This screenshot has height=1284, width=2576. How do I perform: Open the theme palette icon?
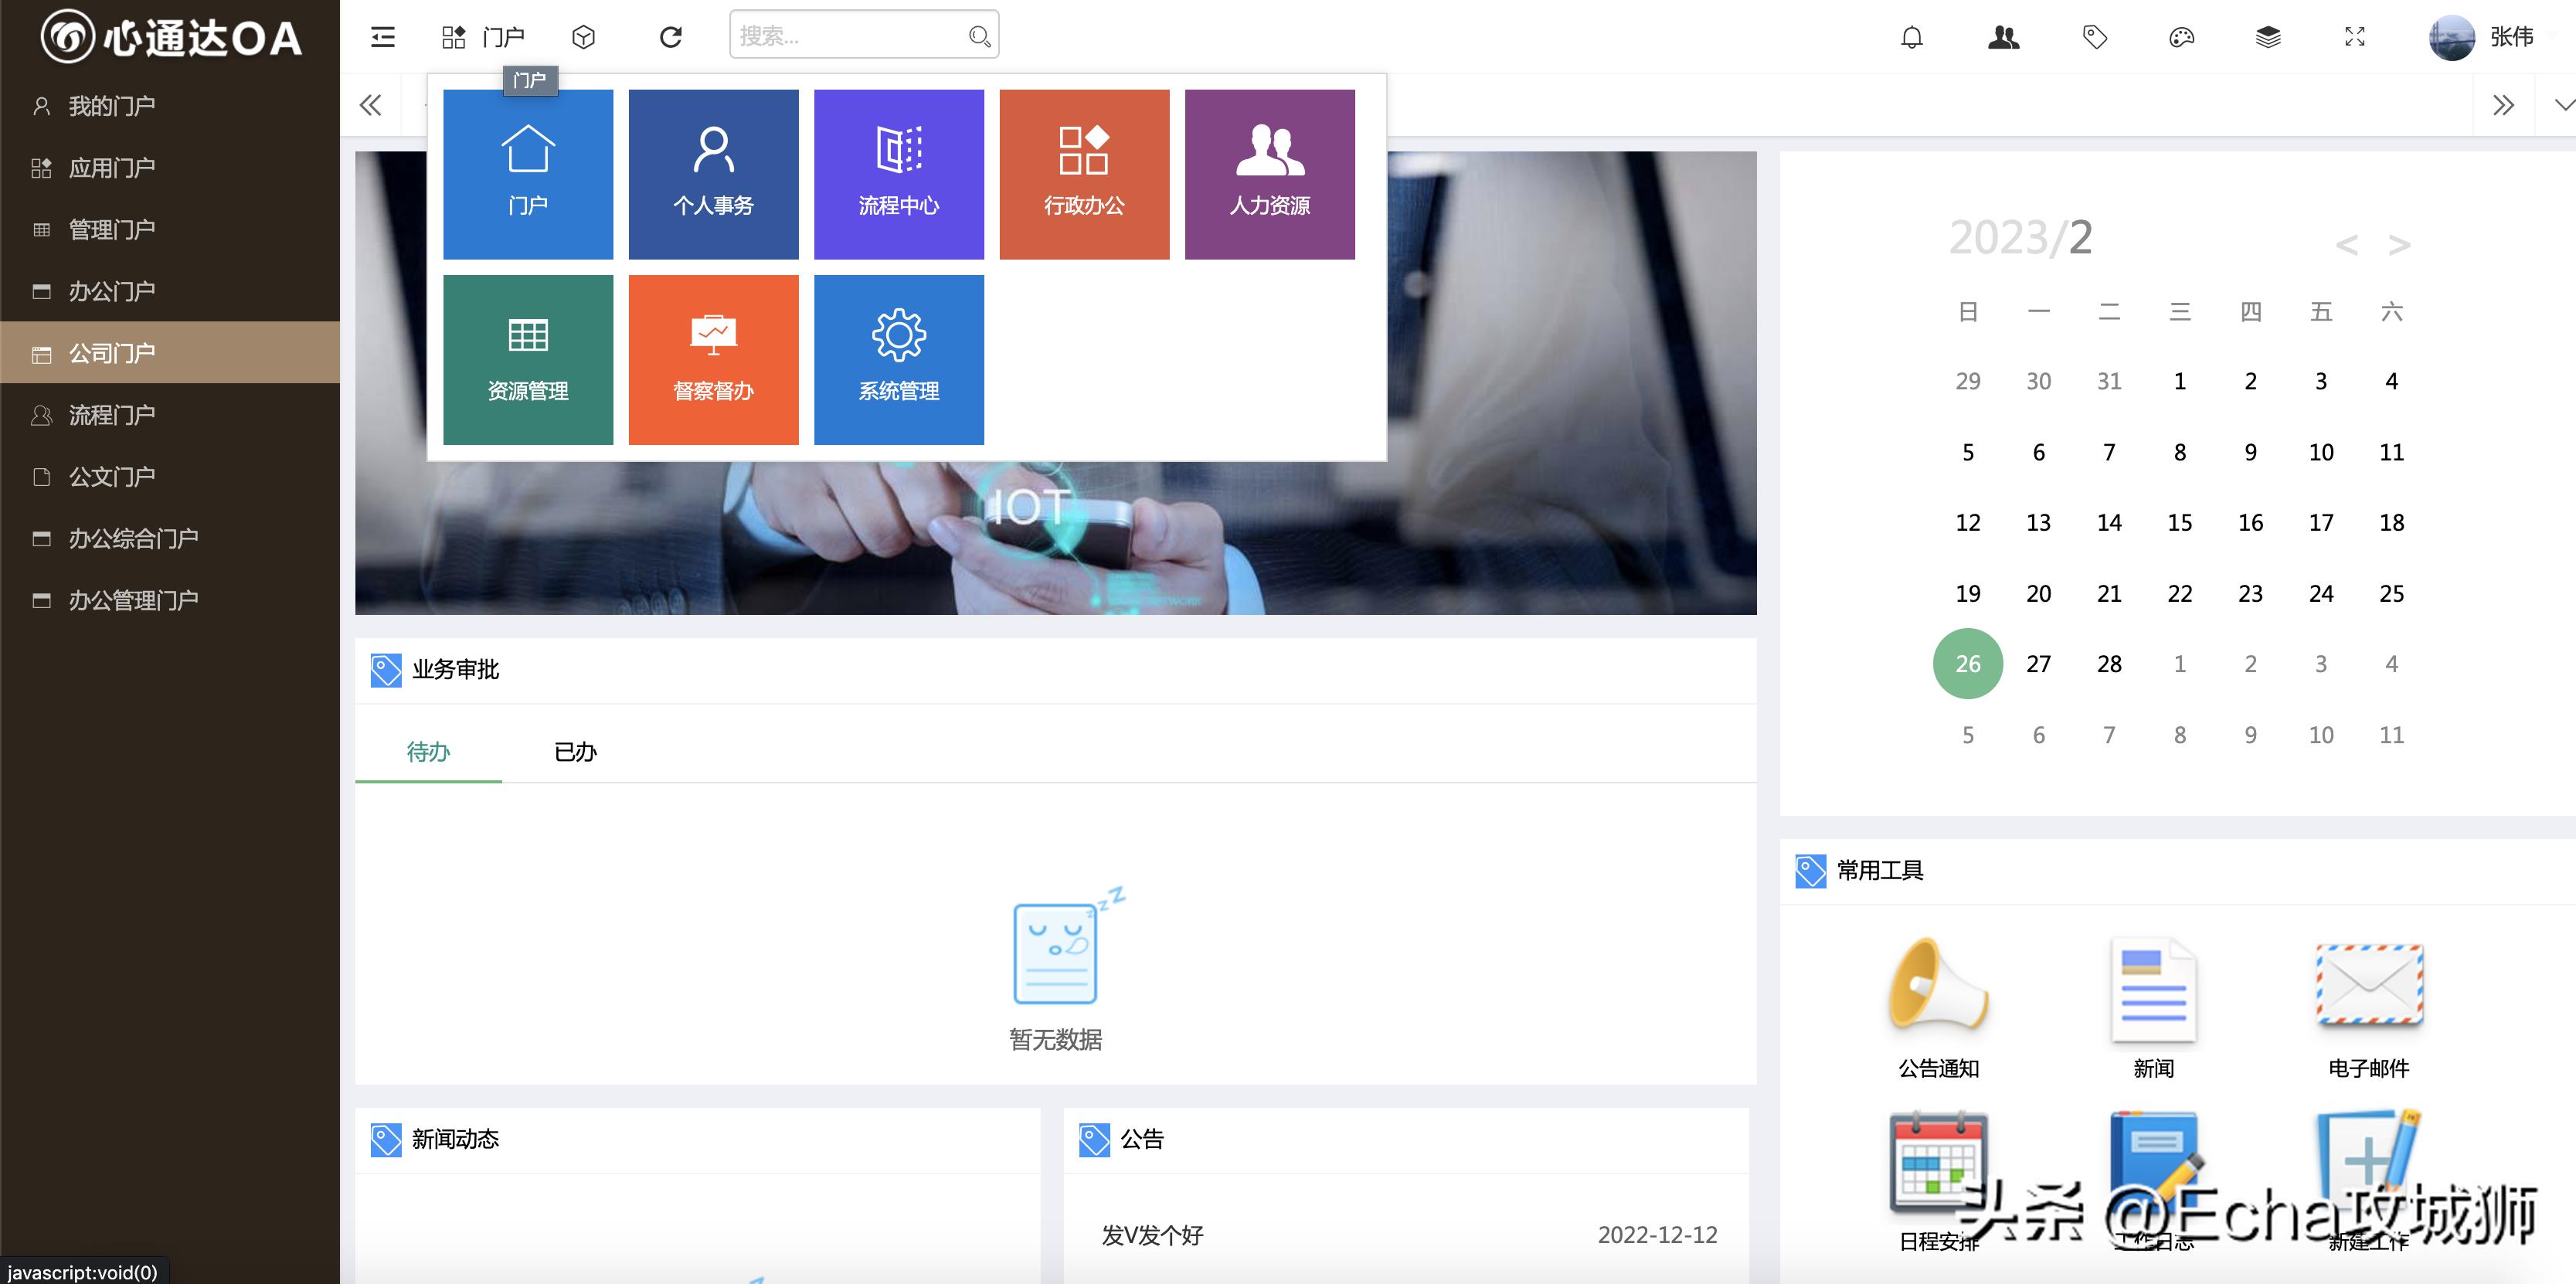point(2181,37)
